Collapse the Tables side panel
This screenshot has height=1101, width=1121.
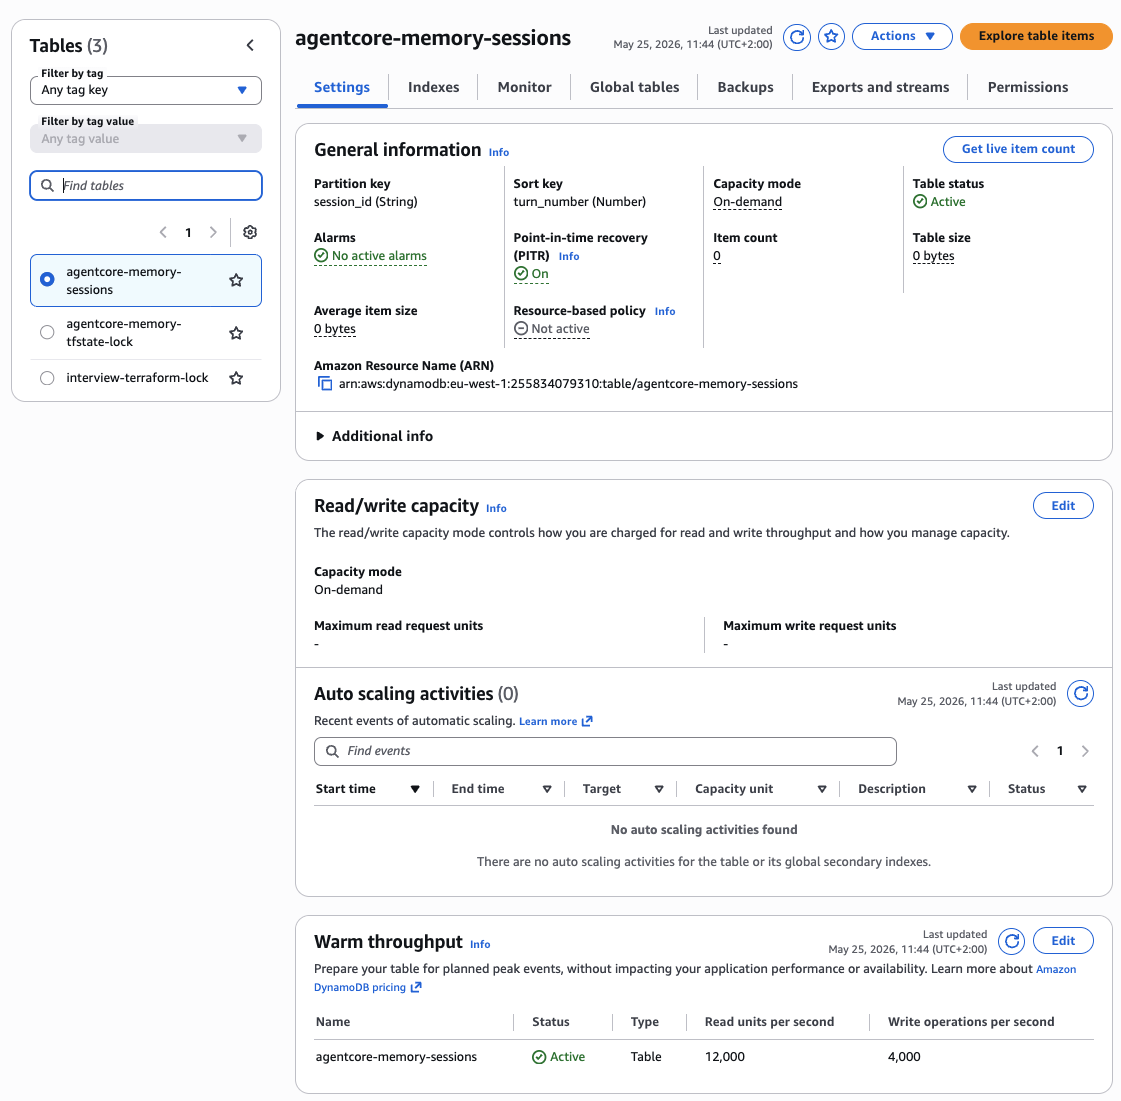pos(250,45)
